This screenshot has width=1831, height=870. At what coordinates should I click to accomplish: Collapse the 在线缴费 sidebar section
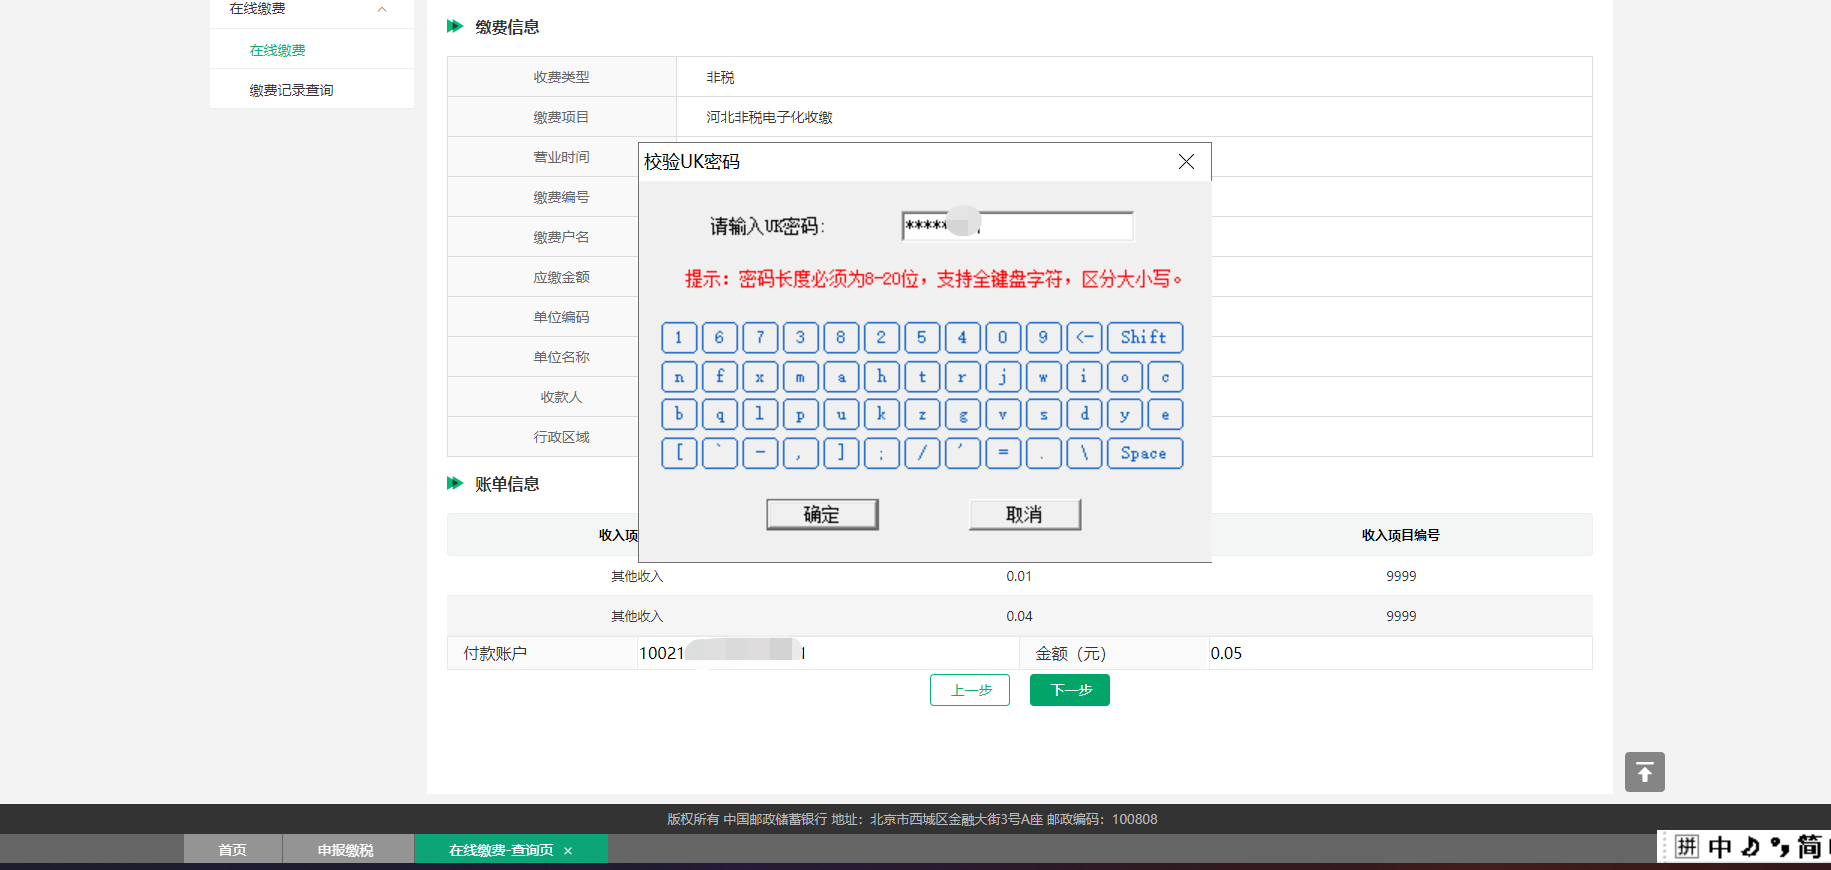[381, 9]
